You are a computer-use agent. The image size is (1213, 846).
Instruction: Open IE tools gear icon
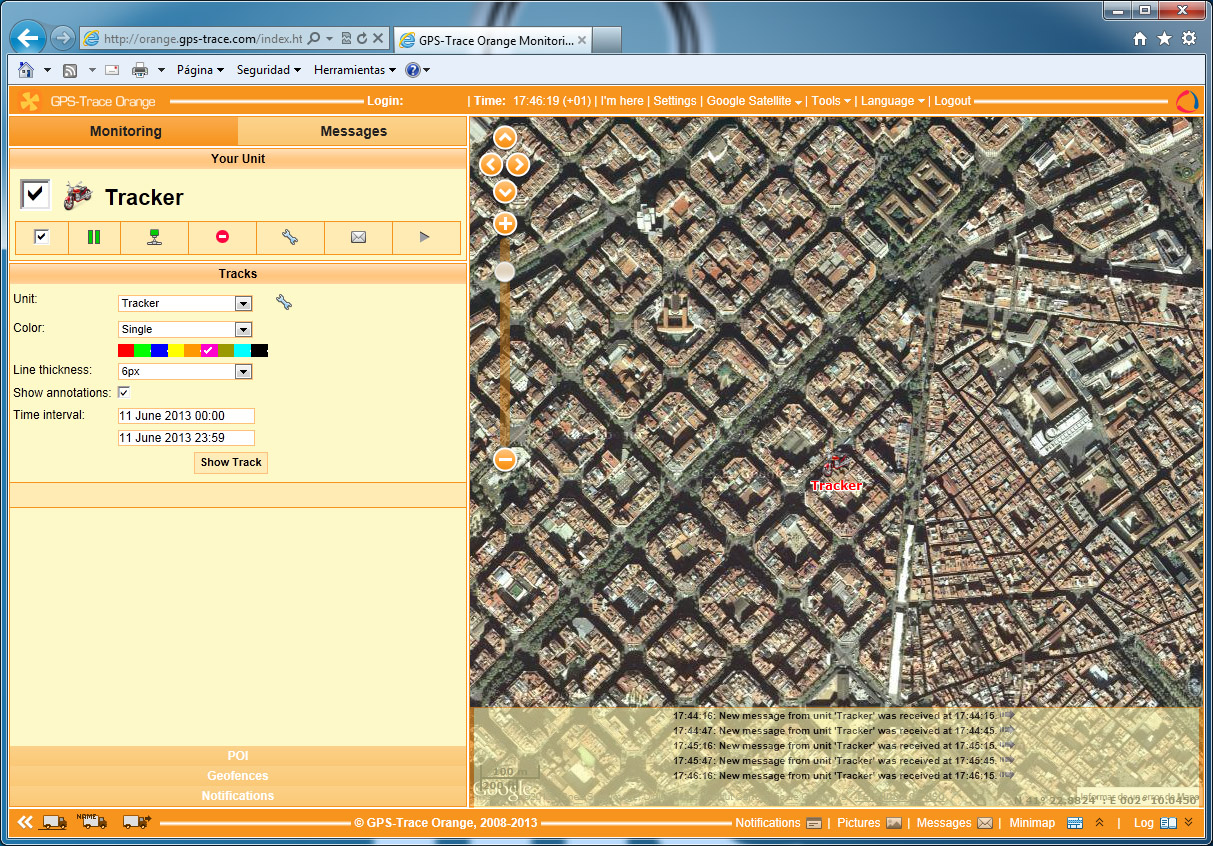click(x=1189, y=38)
